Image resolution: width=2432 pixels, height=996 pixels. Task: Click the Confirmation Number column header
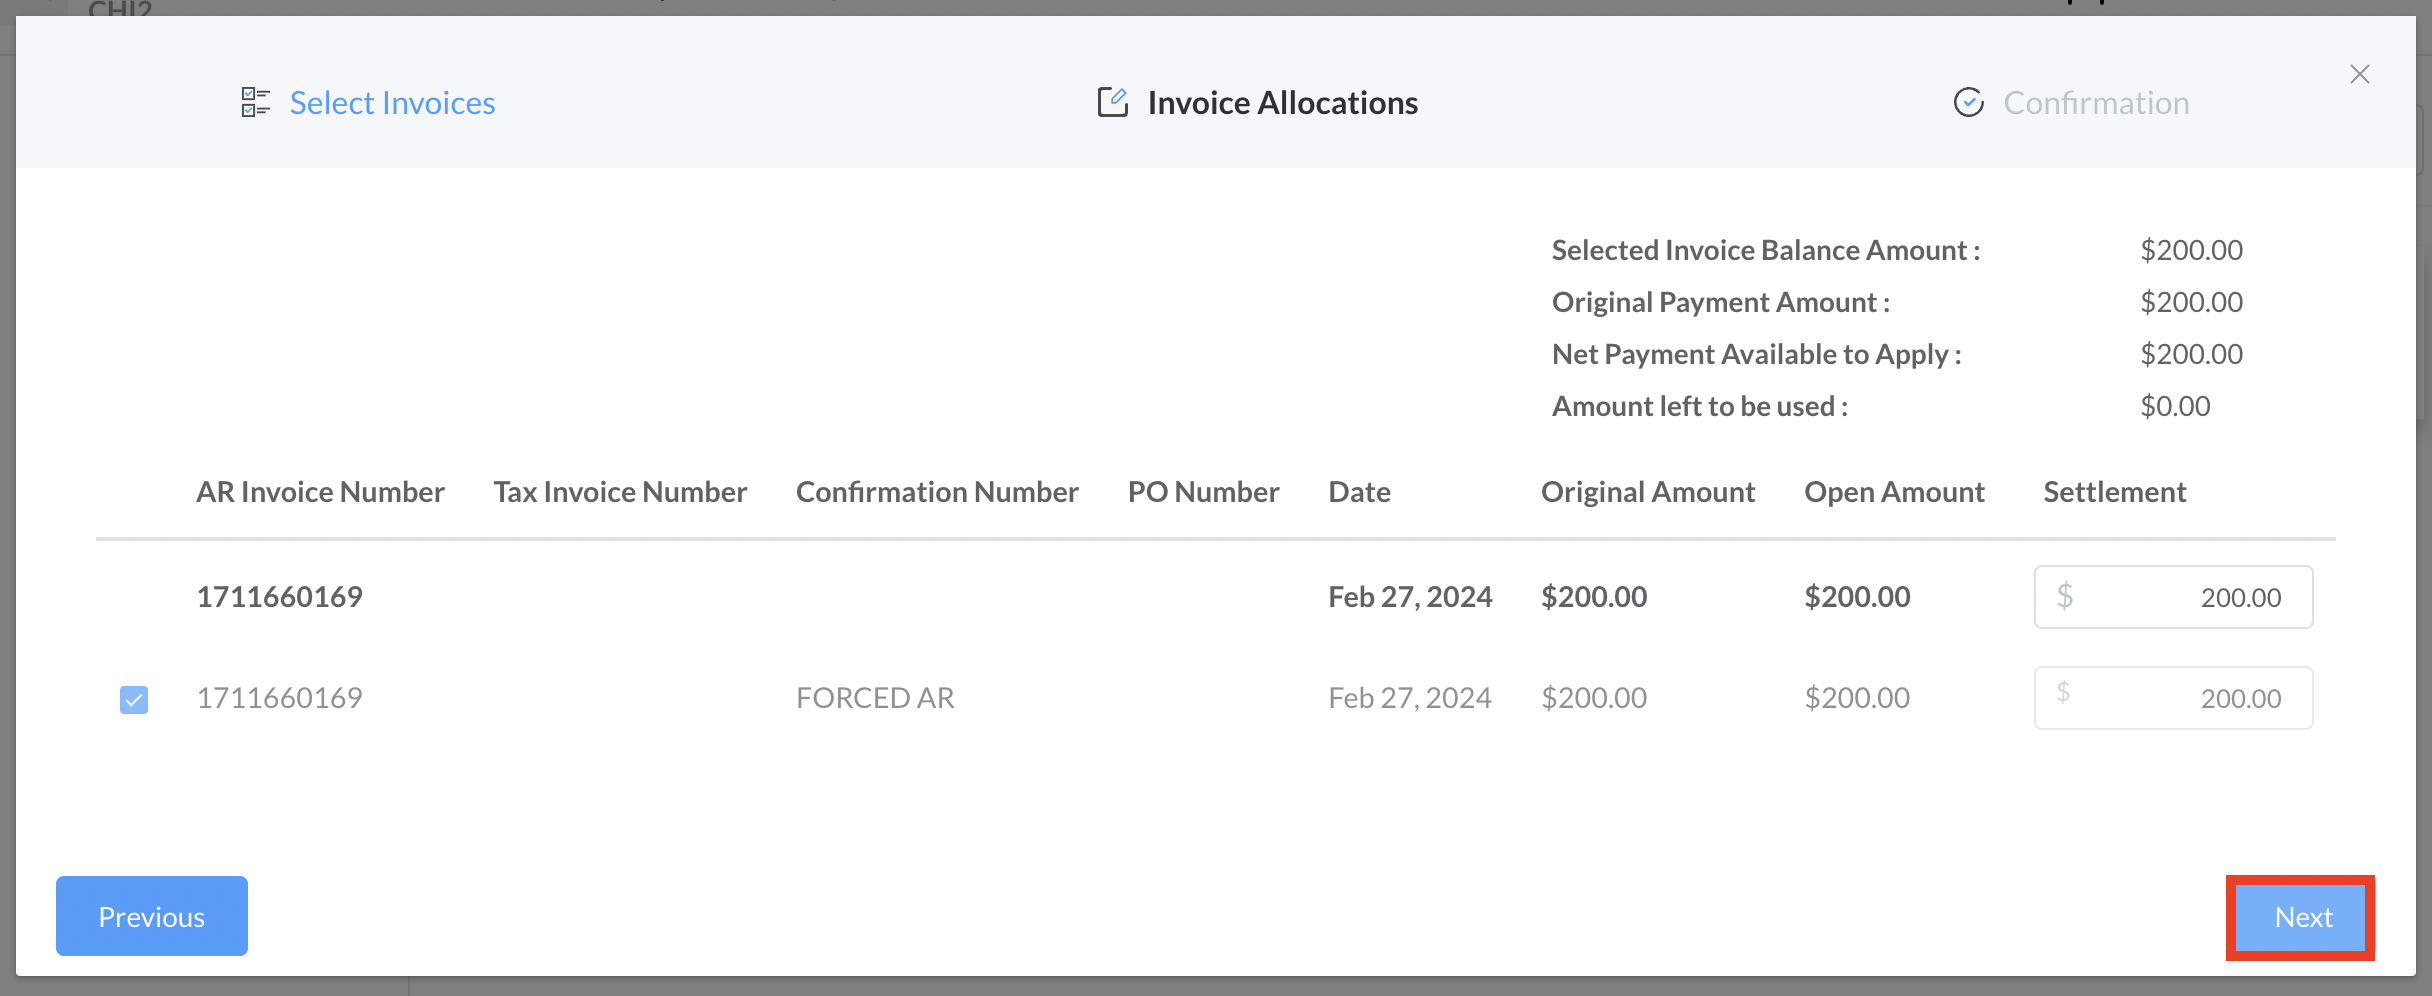tap(937, 492)
